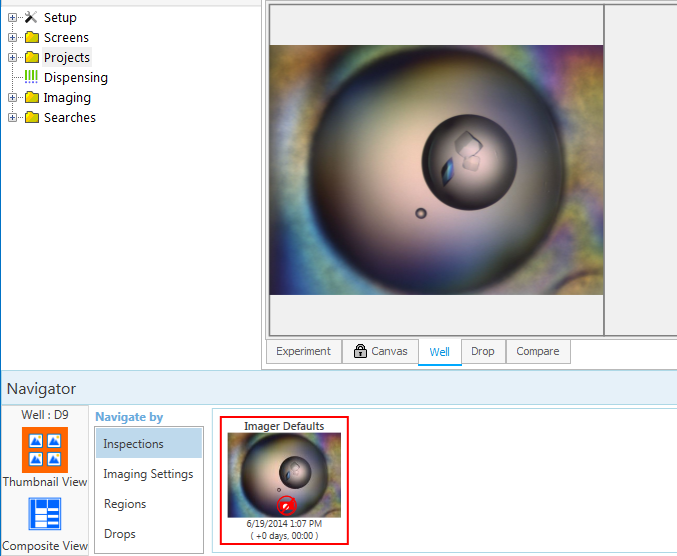The height and width of the screenshot is (556, 677).
Task: Open the Canvas tab
Action: point(380,351)
